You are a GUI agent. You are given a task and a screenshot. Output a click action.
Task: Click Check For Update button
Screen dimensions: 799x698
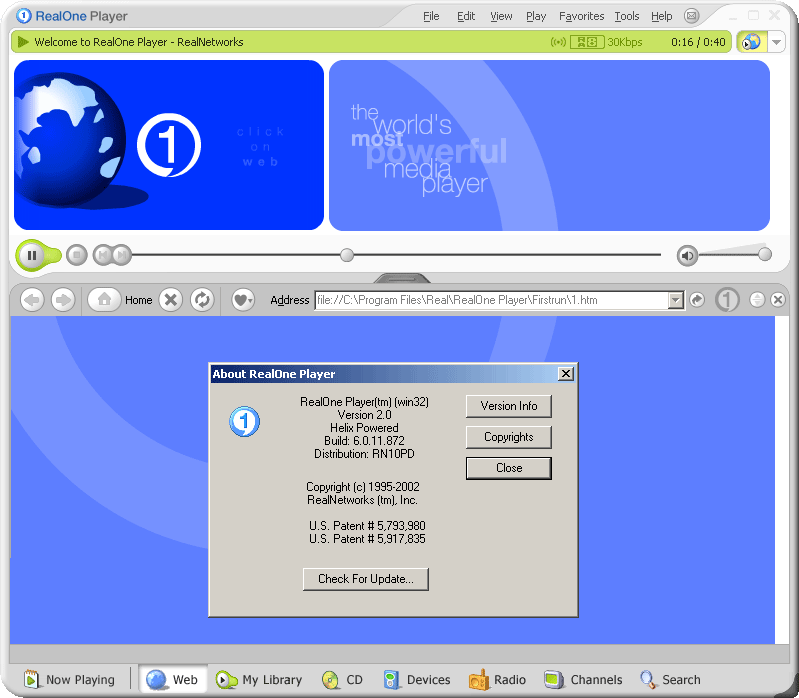click(366, 579)
